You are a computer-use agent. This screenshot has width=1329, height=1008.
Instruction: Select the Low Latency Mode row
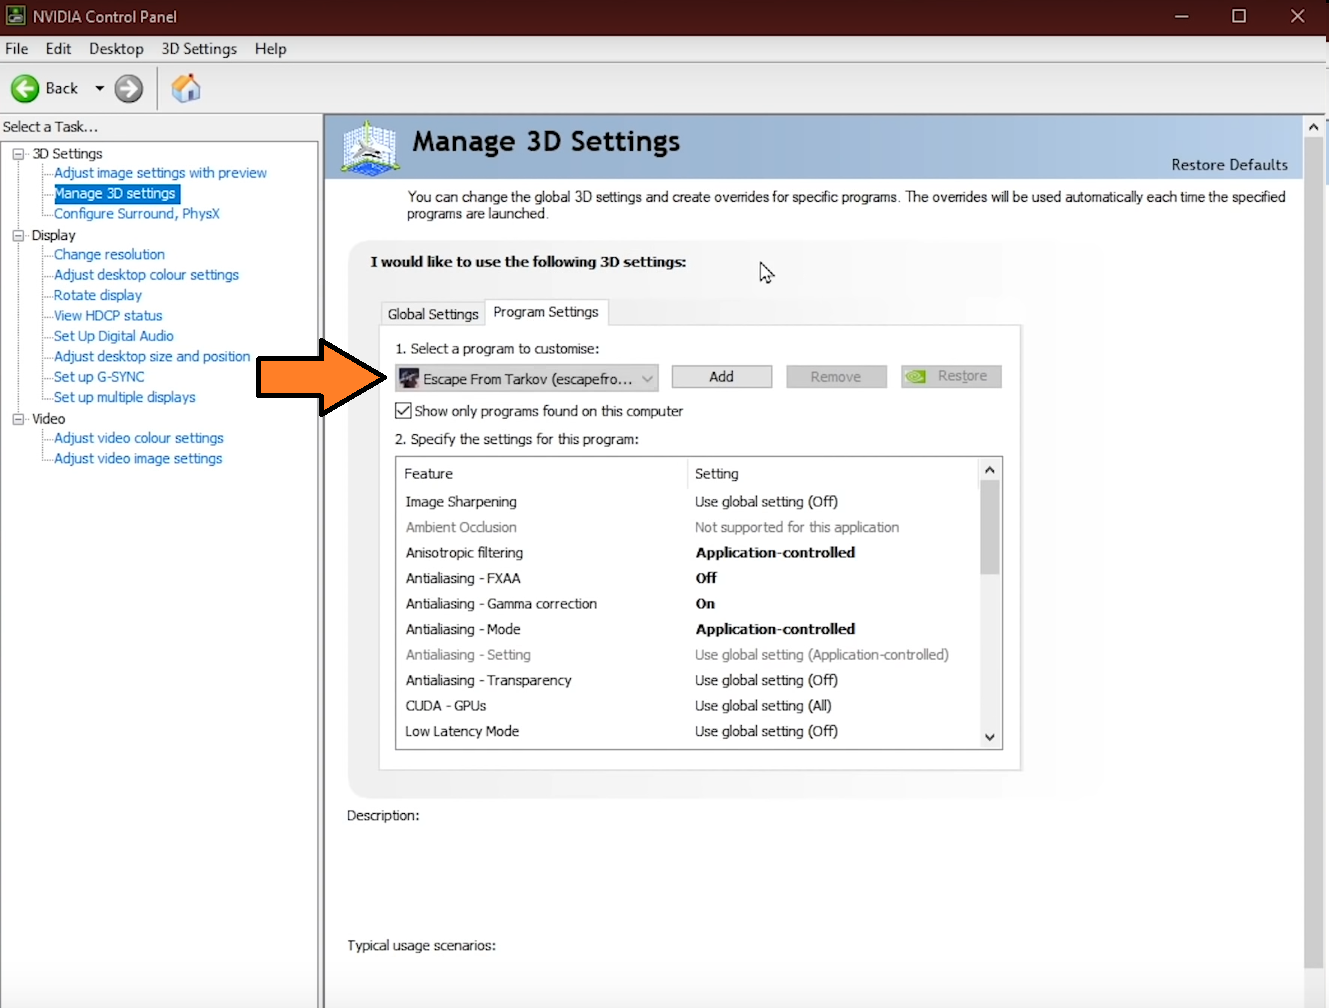coord(688,731)
